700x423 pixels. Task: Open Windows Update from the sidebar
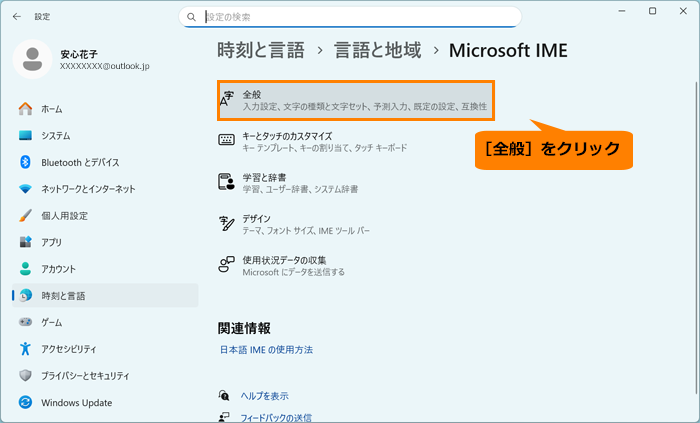105,402
